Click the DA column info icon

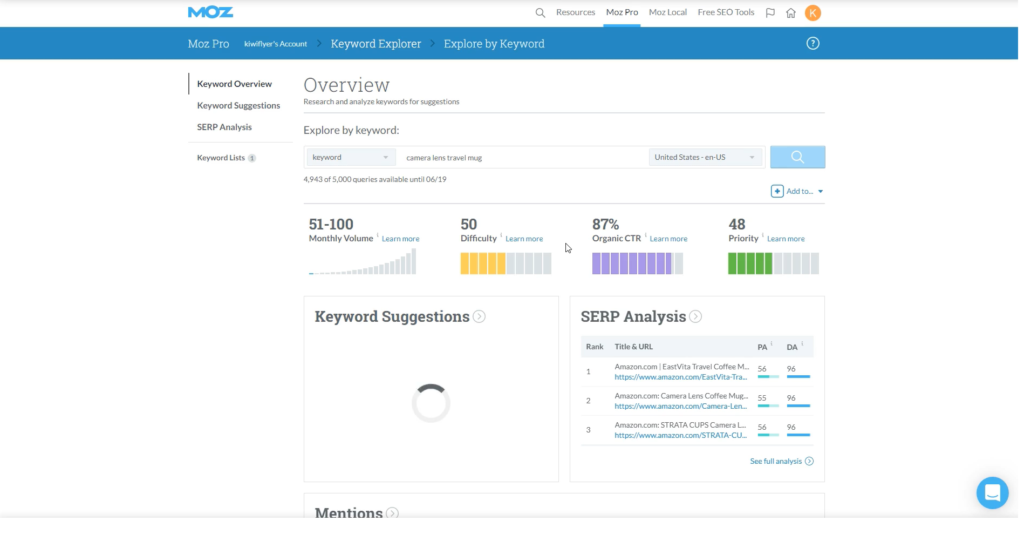click(x=802, y=344)
